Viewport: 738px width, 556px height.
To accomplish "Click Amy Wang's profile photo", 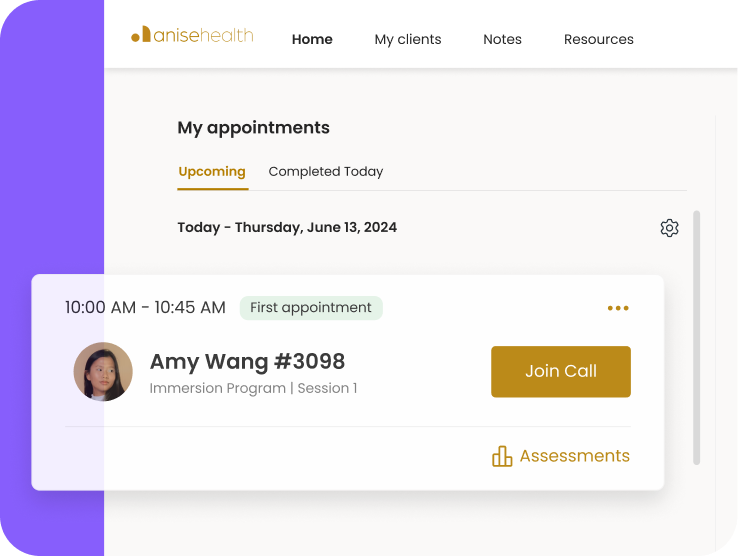I will [103, 371].
